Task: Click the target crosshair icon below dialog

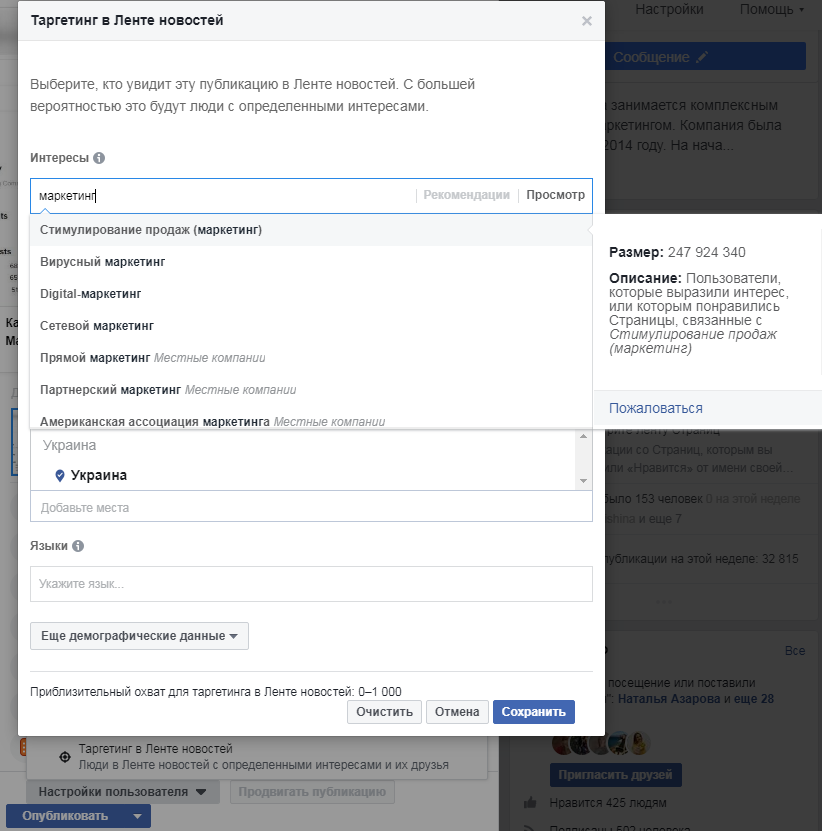Action: click(65, 757)
